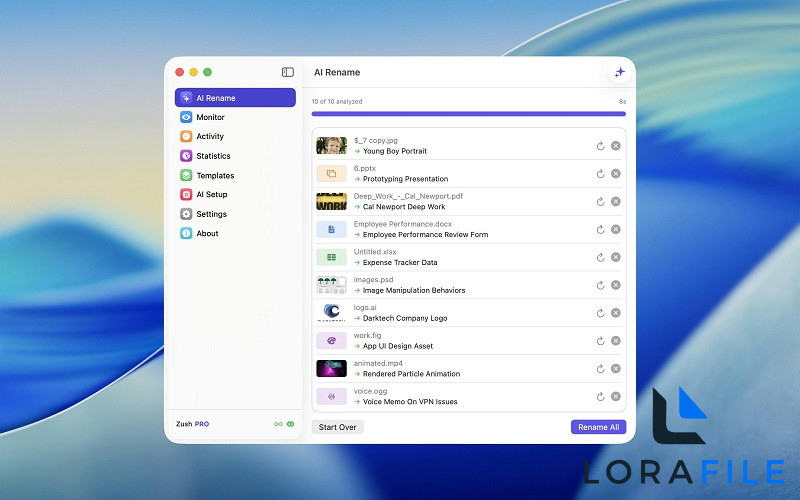Remove $_7 copy.jpg from the list
The width and height of the screenshot is (800, 500).
tap(616, 146)
